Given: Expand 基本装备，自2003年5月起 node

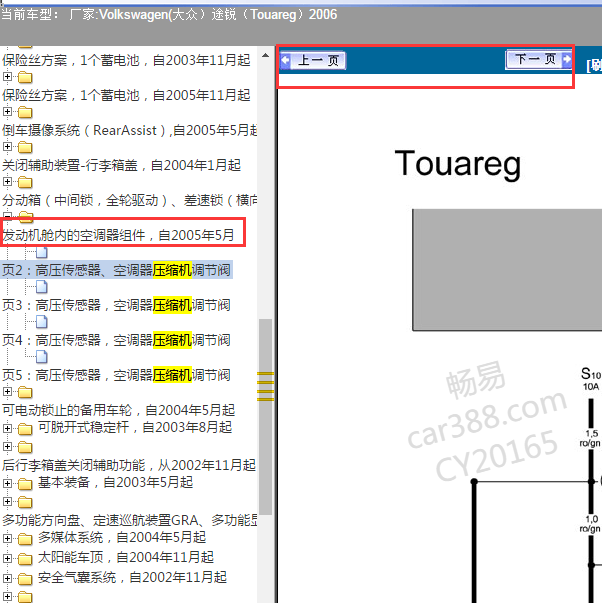Looking at the screenshot, I should point(7,483).
